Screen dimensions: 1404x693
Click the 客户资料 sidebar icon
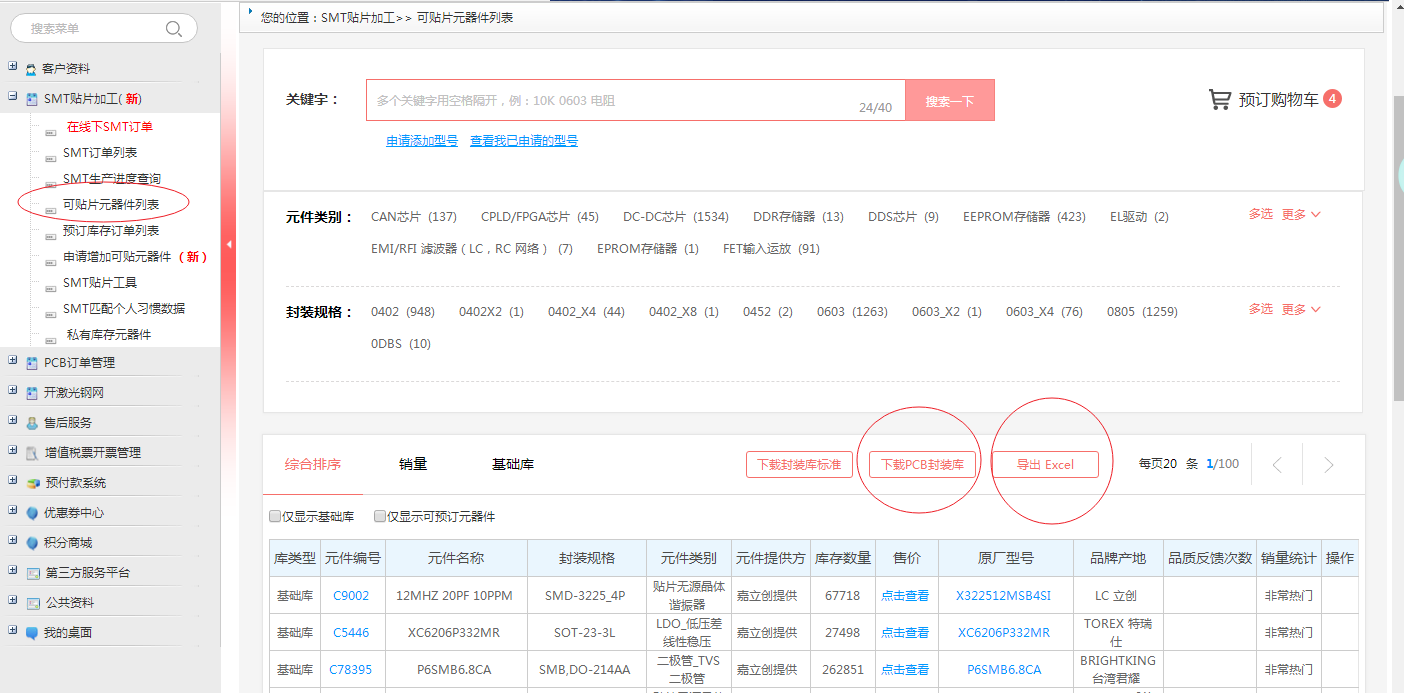pyautogui.click(x=31, y=69)
